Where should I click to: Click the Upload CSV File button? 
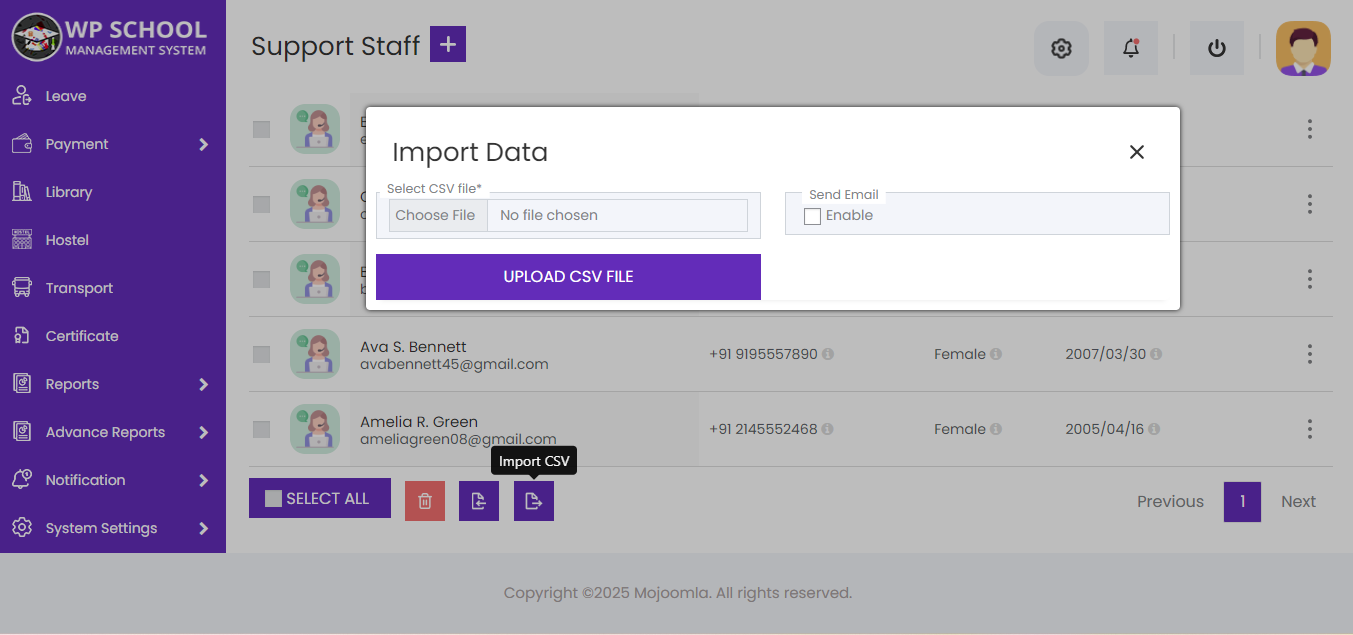[x=568, y=277]
